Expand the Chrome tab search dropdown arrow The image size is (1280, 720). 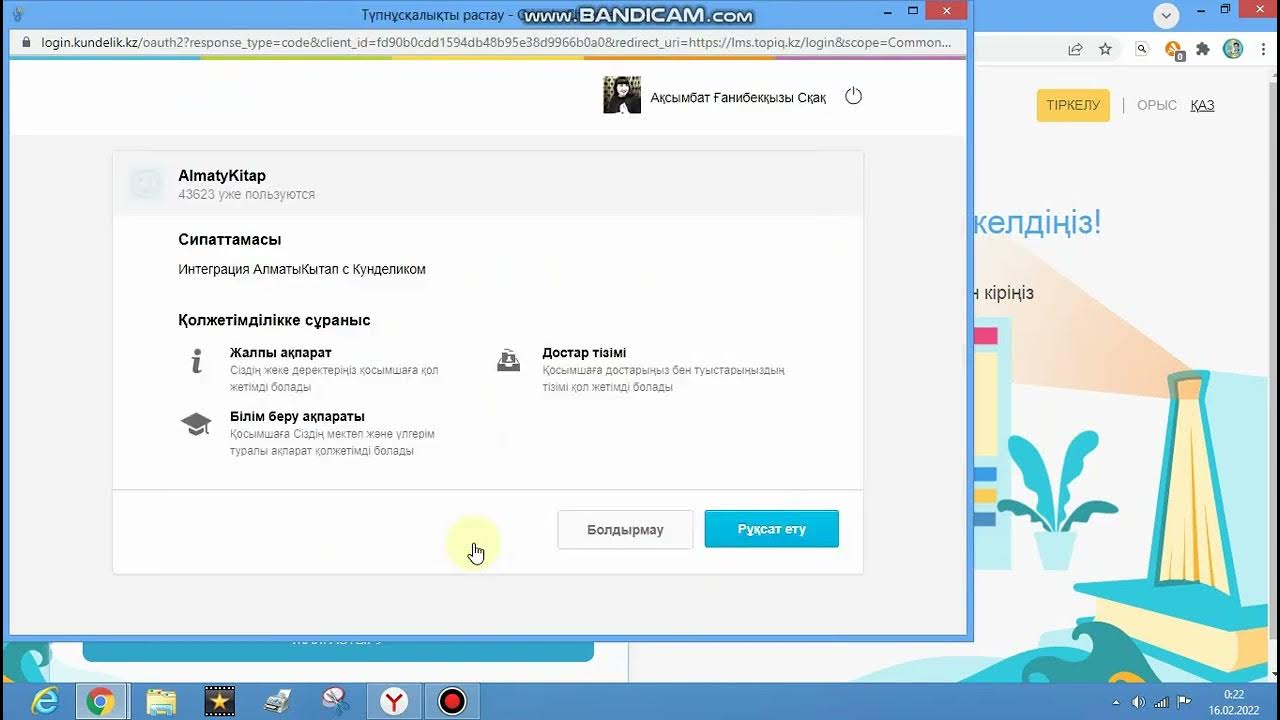[x=1166, y=15]
